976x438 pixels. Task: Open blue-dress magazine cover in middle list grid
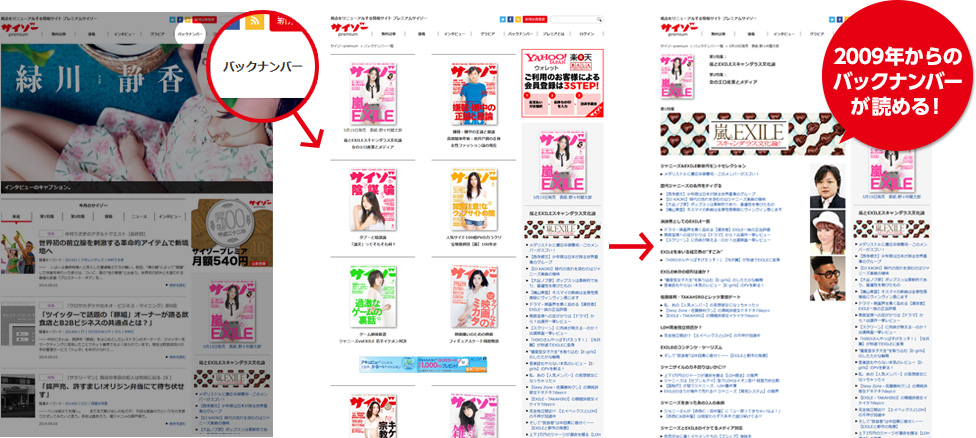474,94
